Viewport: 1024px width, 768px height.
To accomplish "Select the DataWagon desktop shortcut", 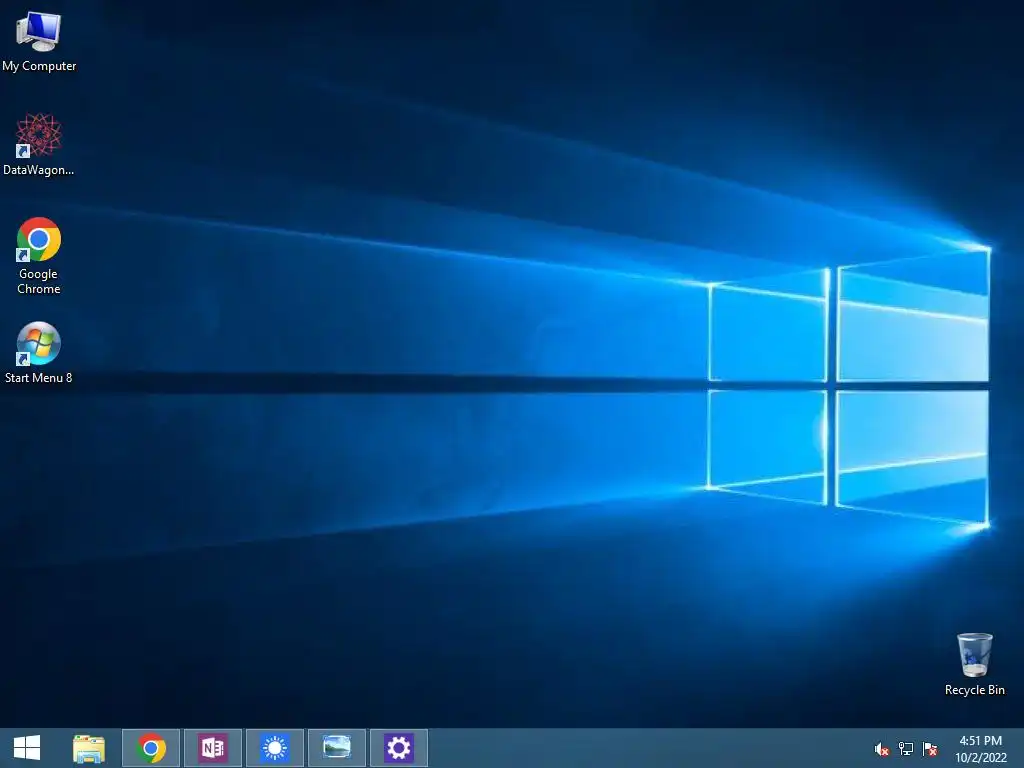I will coord(39,144).
